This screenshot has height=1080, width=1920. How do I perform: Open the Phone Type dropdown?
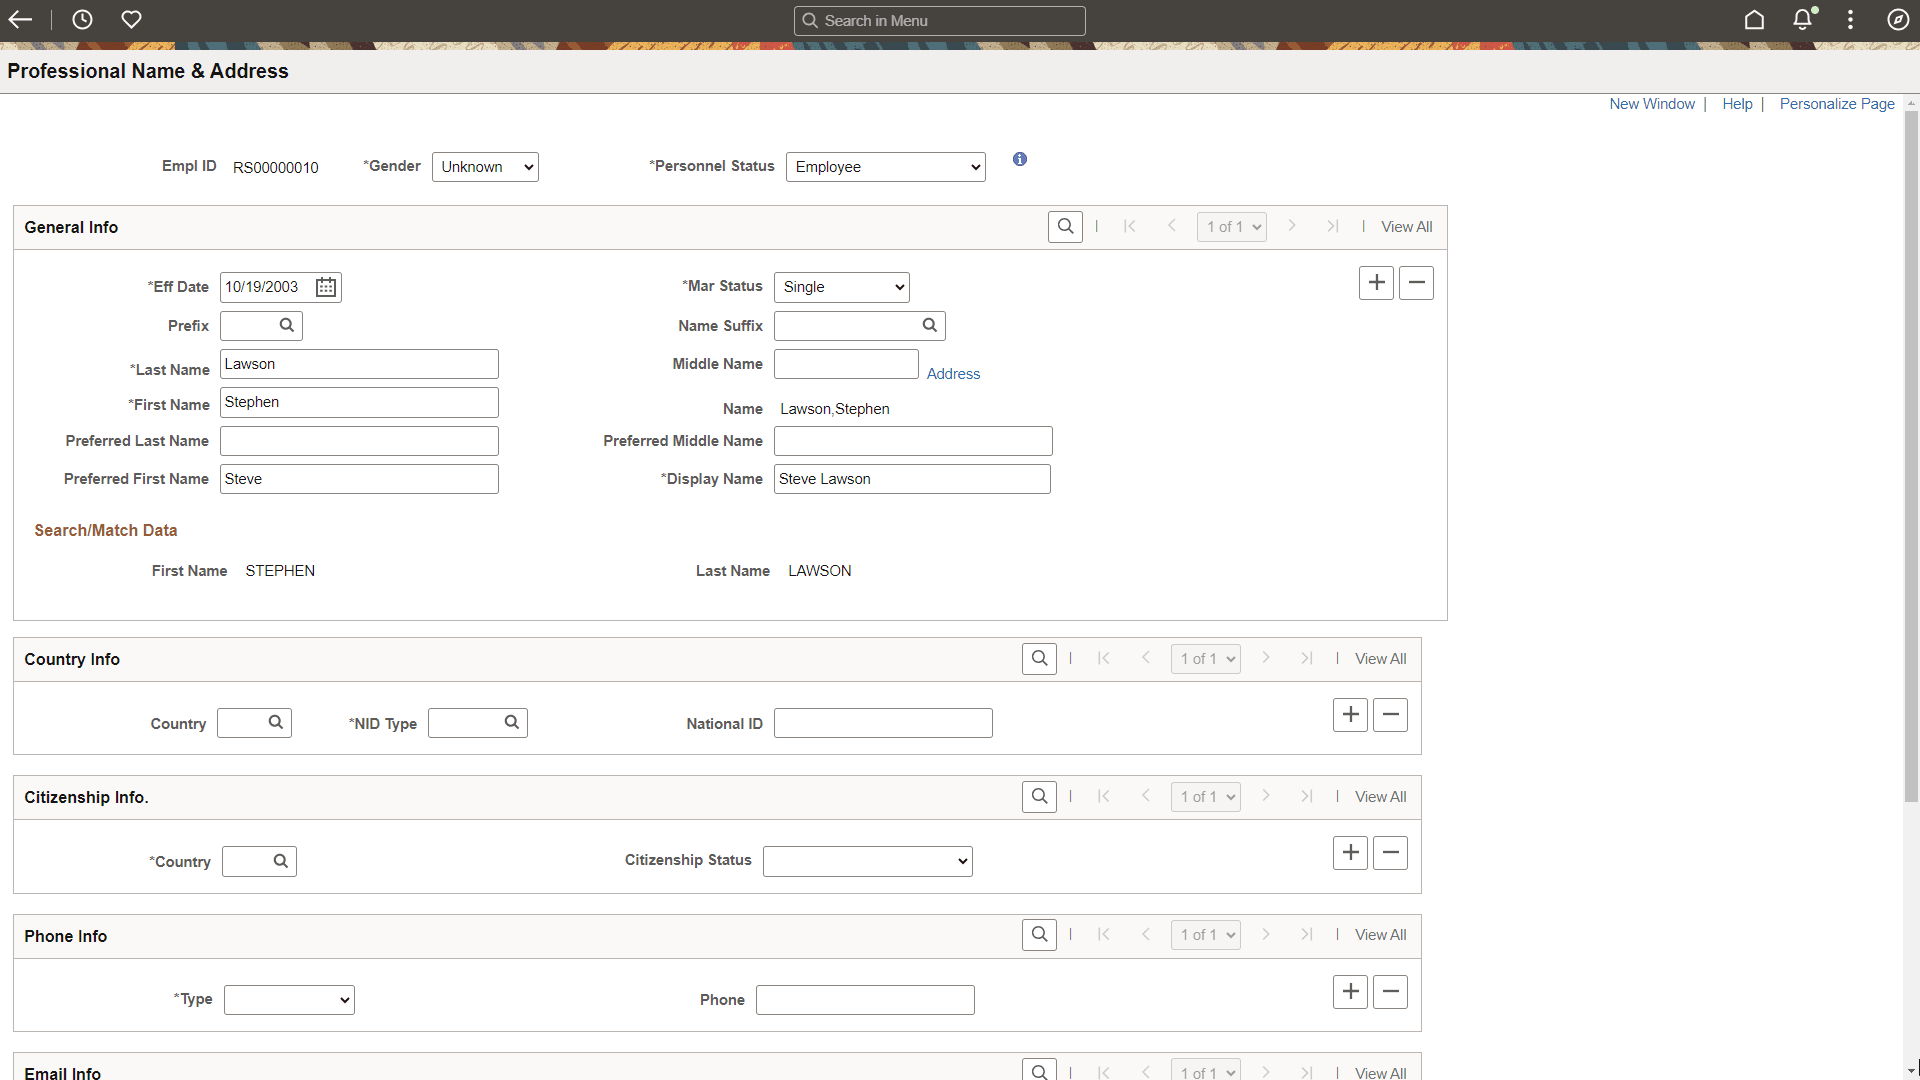[288, 999]
